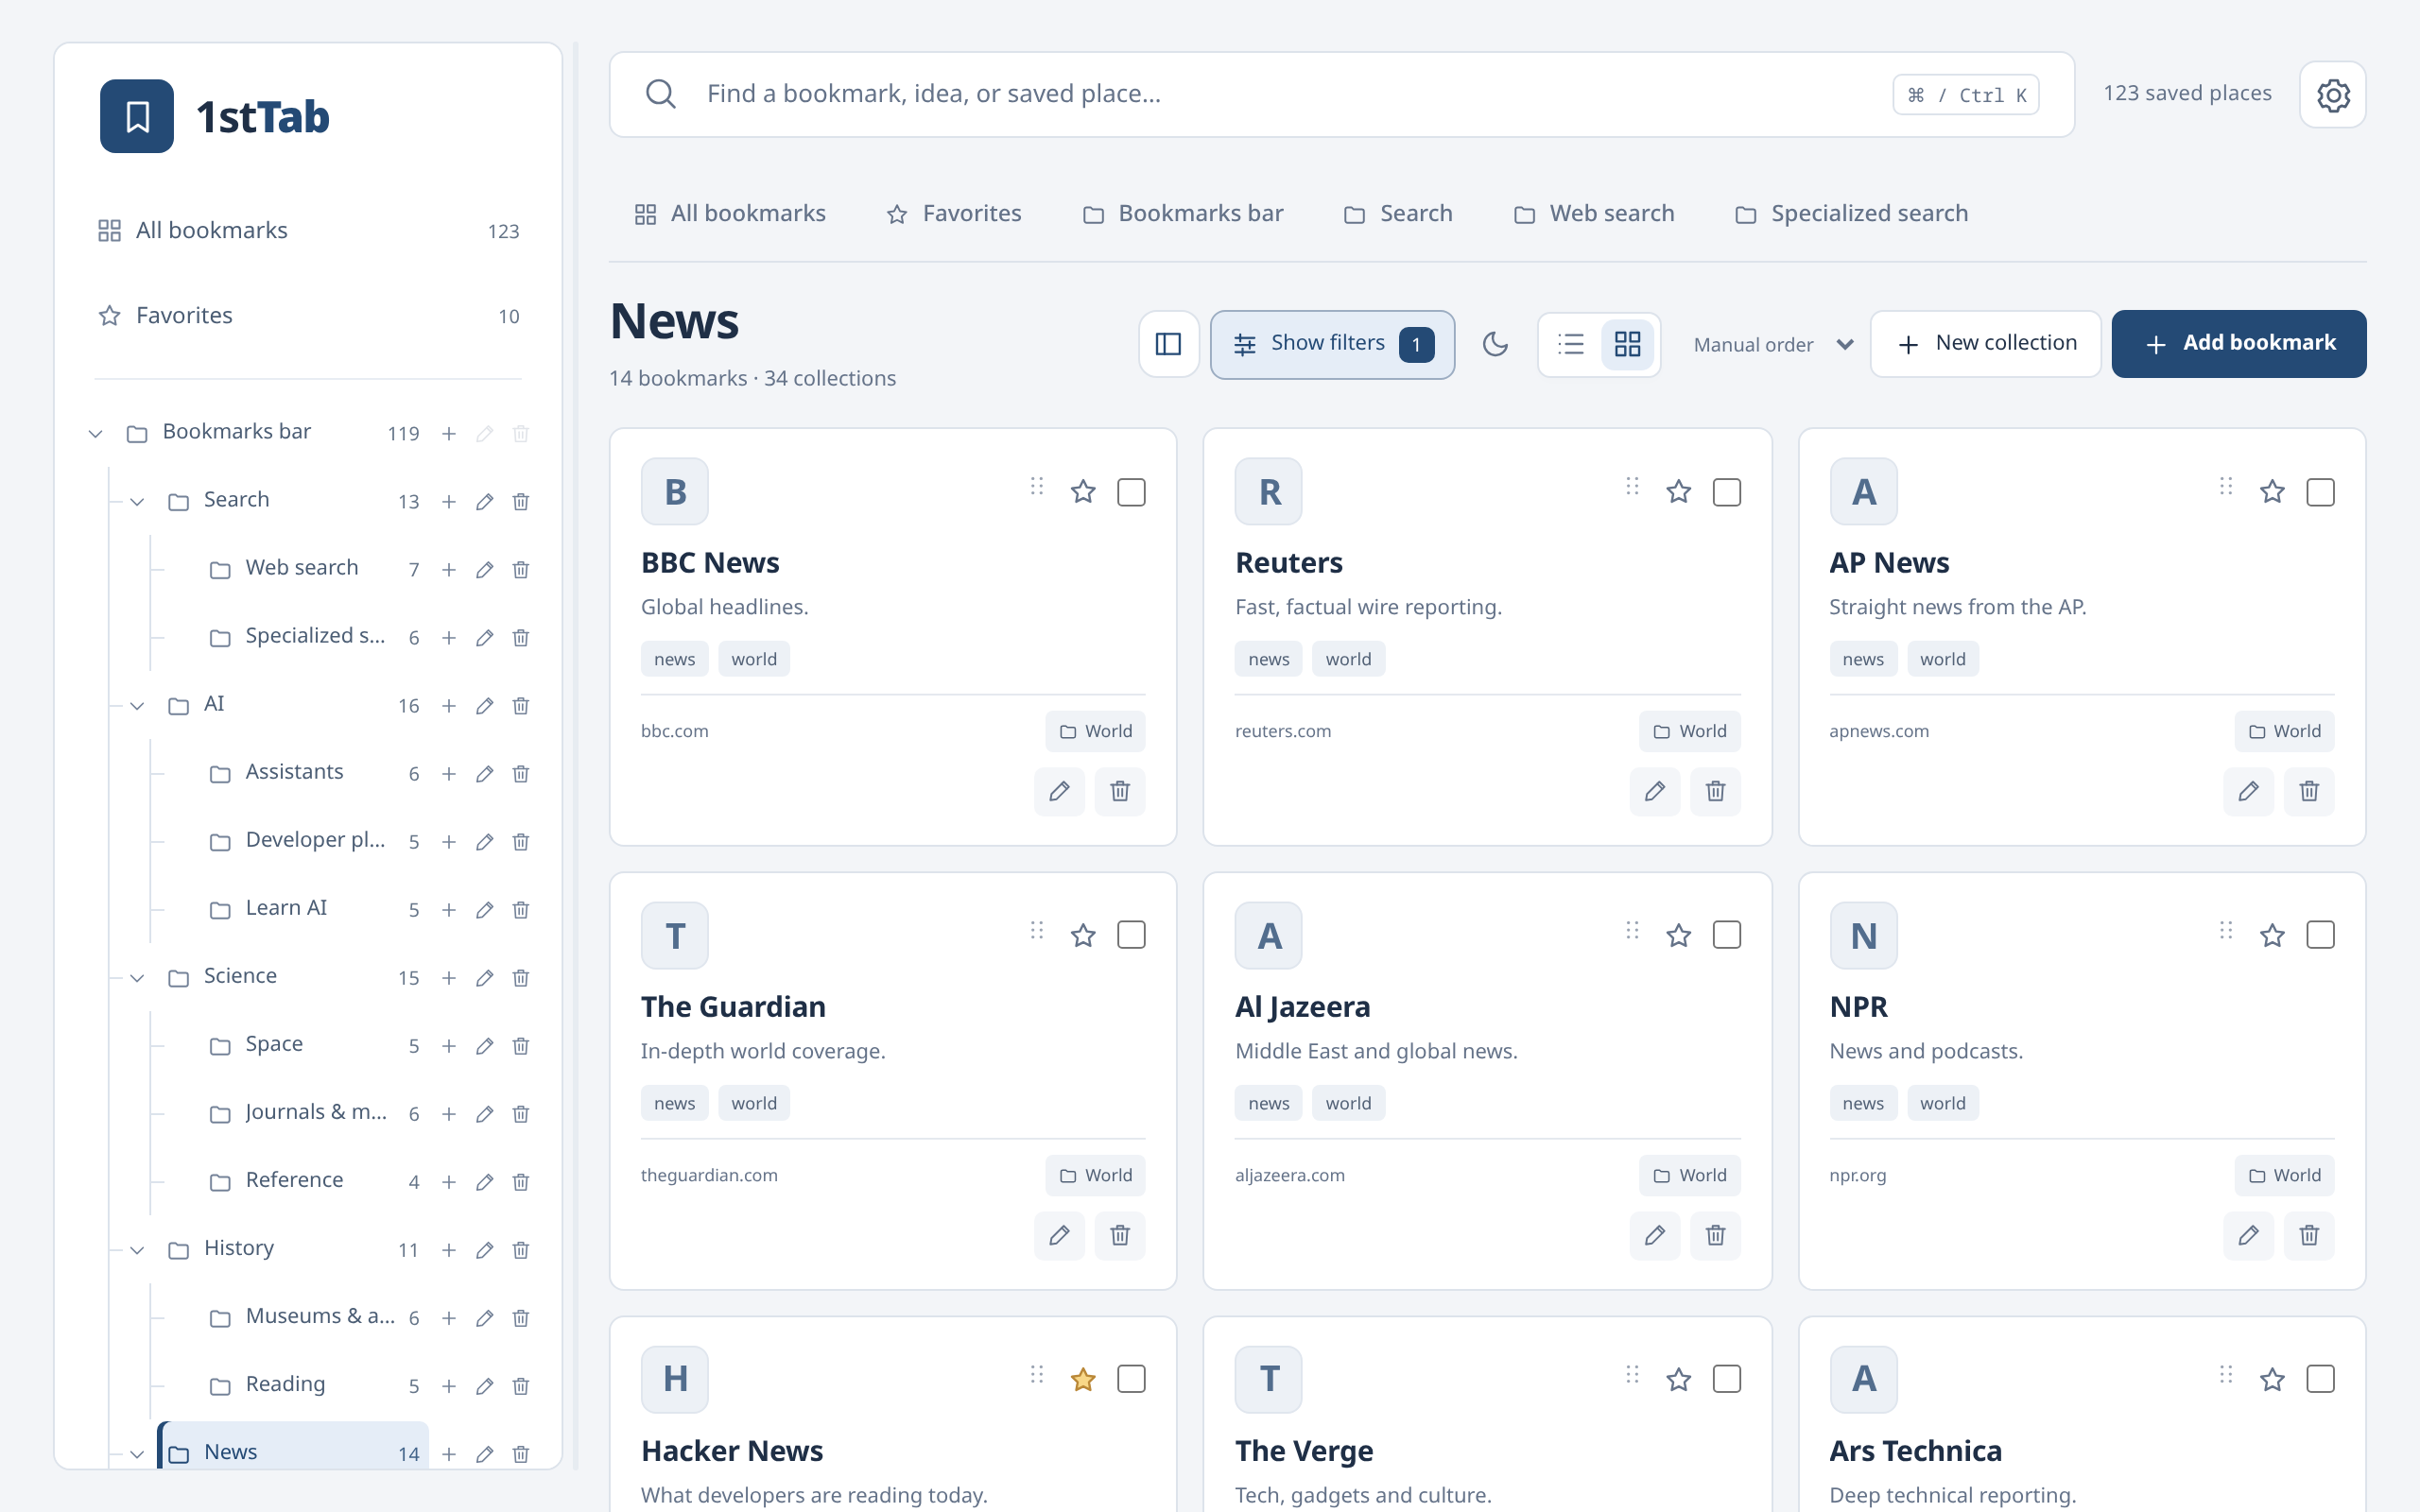Viewport: 2420px width, 1512px height.
Task: Select the Al Jazeera checkbox
Action: click(1727, 935)
